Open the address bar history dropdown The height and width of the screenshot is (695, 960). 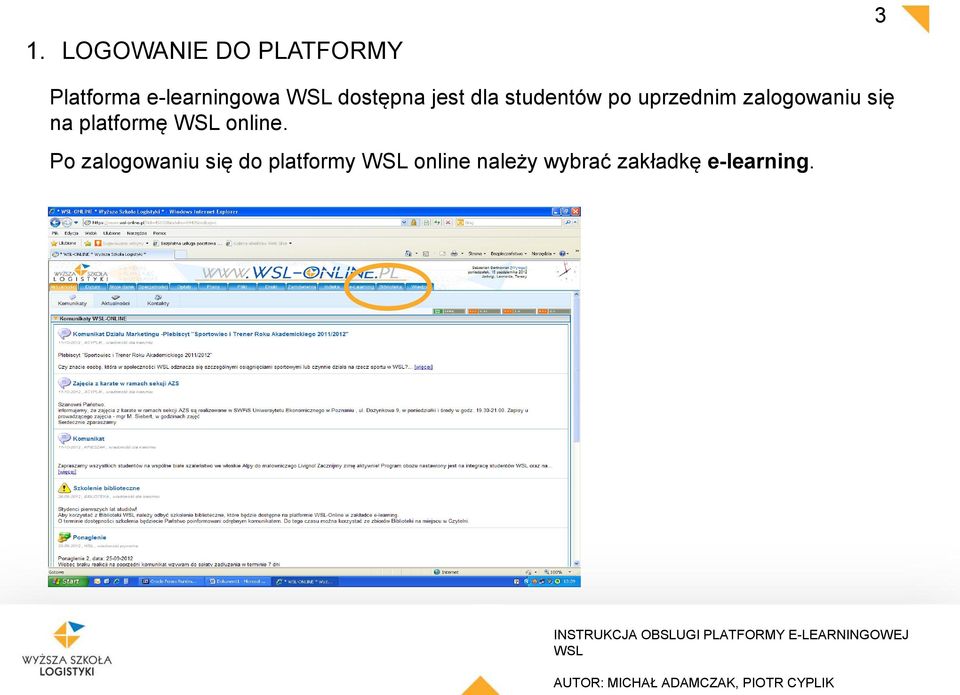404,222
